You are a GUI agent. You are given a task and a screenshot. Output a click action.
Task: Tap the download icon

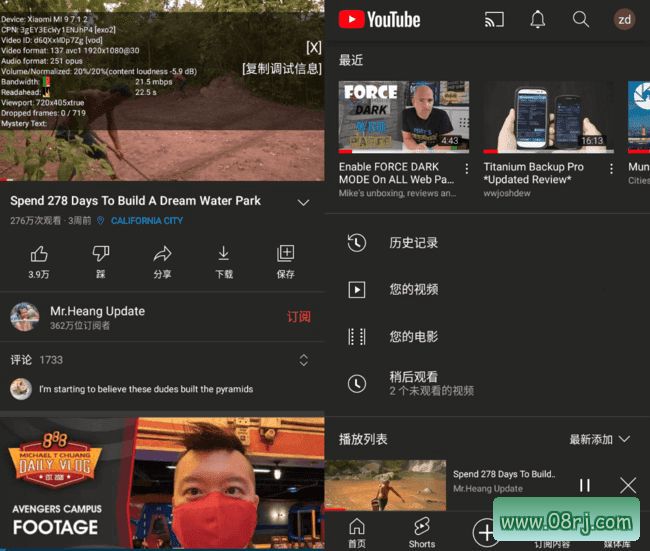point(223,254)
